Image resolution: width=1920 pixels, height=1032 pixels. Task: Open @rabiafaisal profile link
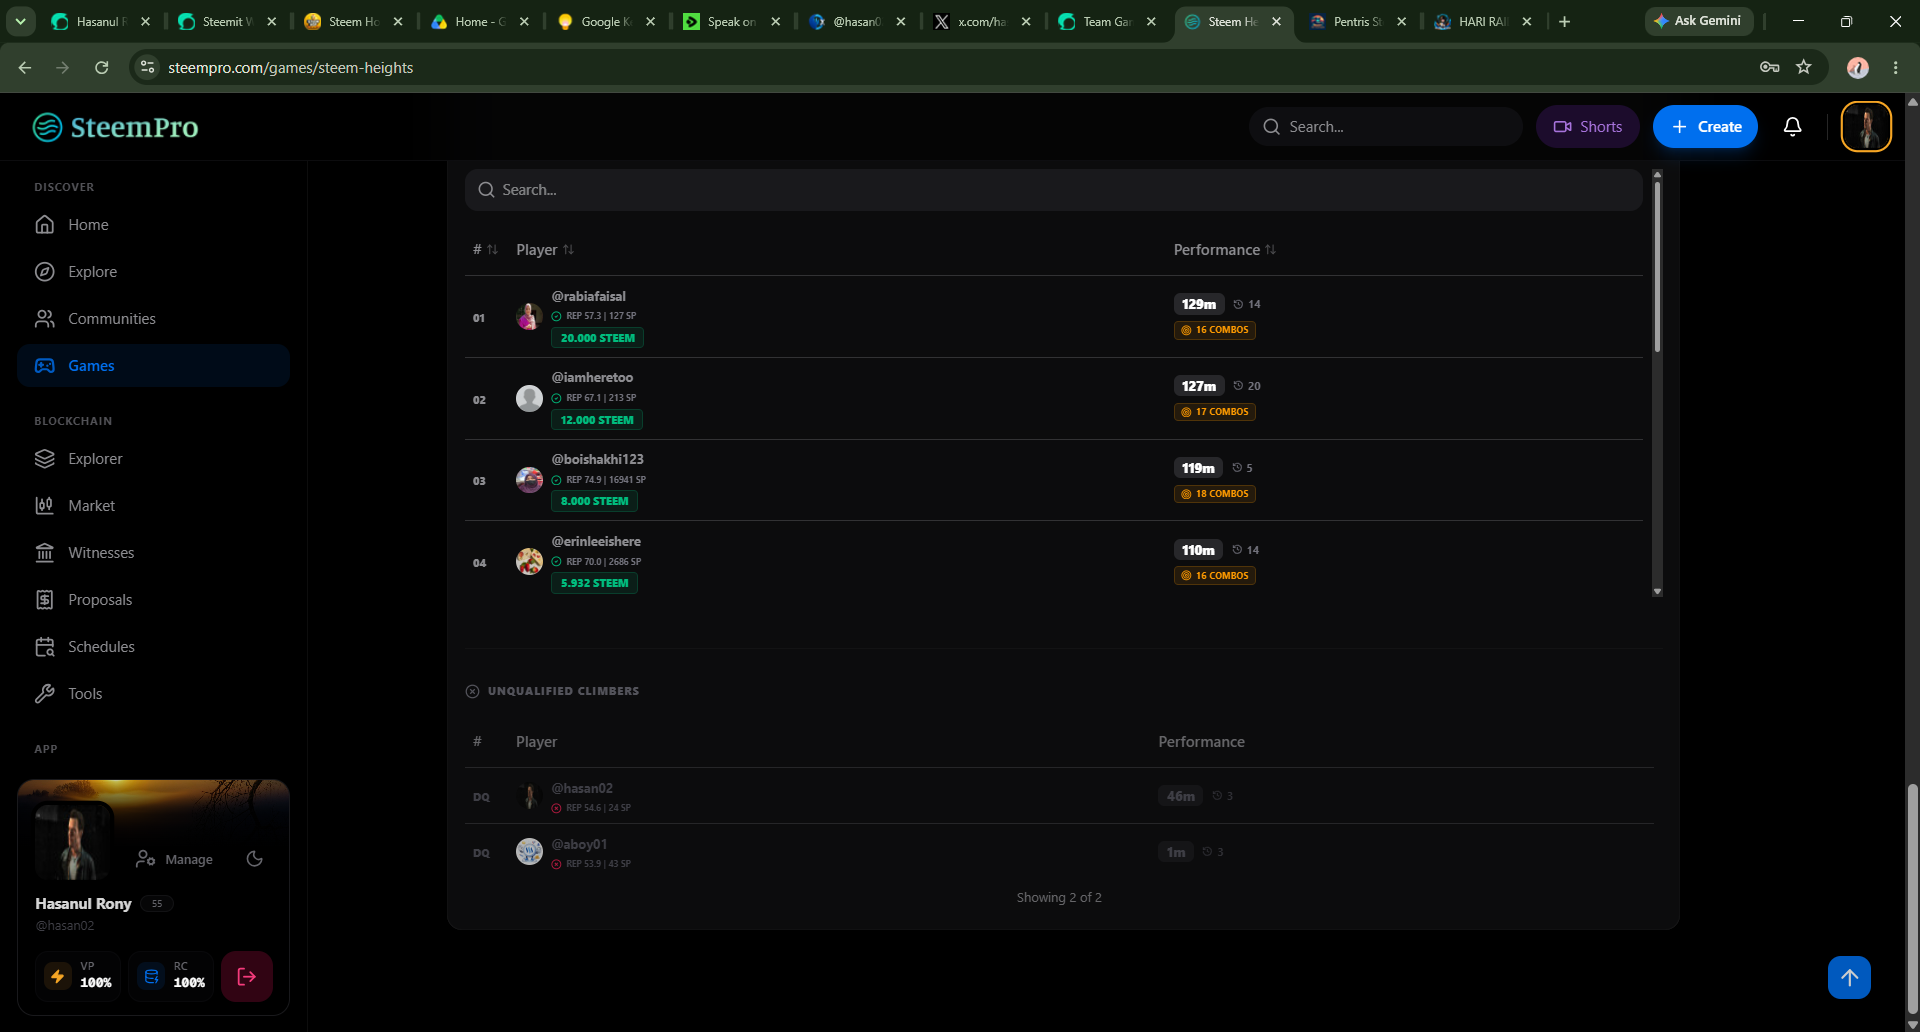588,296
